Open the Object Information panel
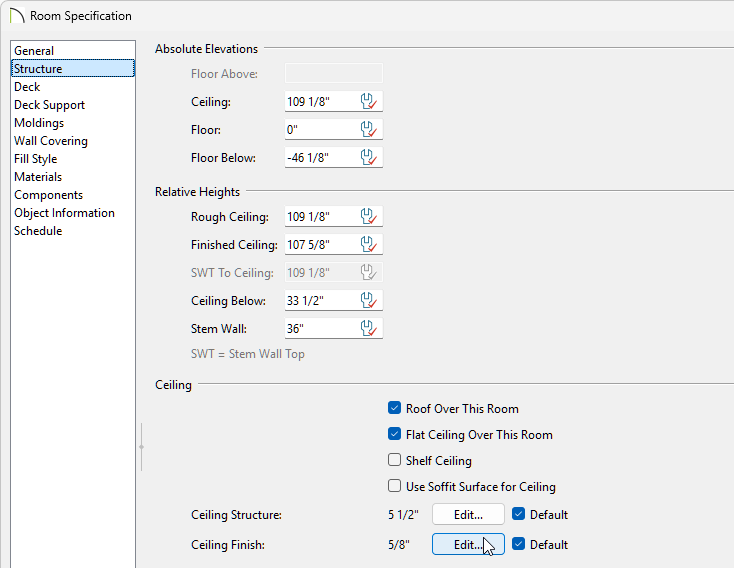 coord(73,213)
